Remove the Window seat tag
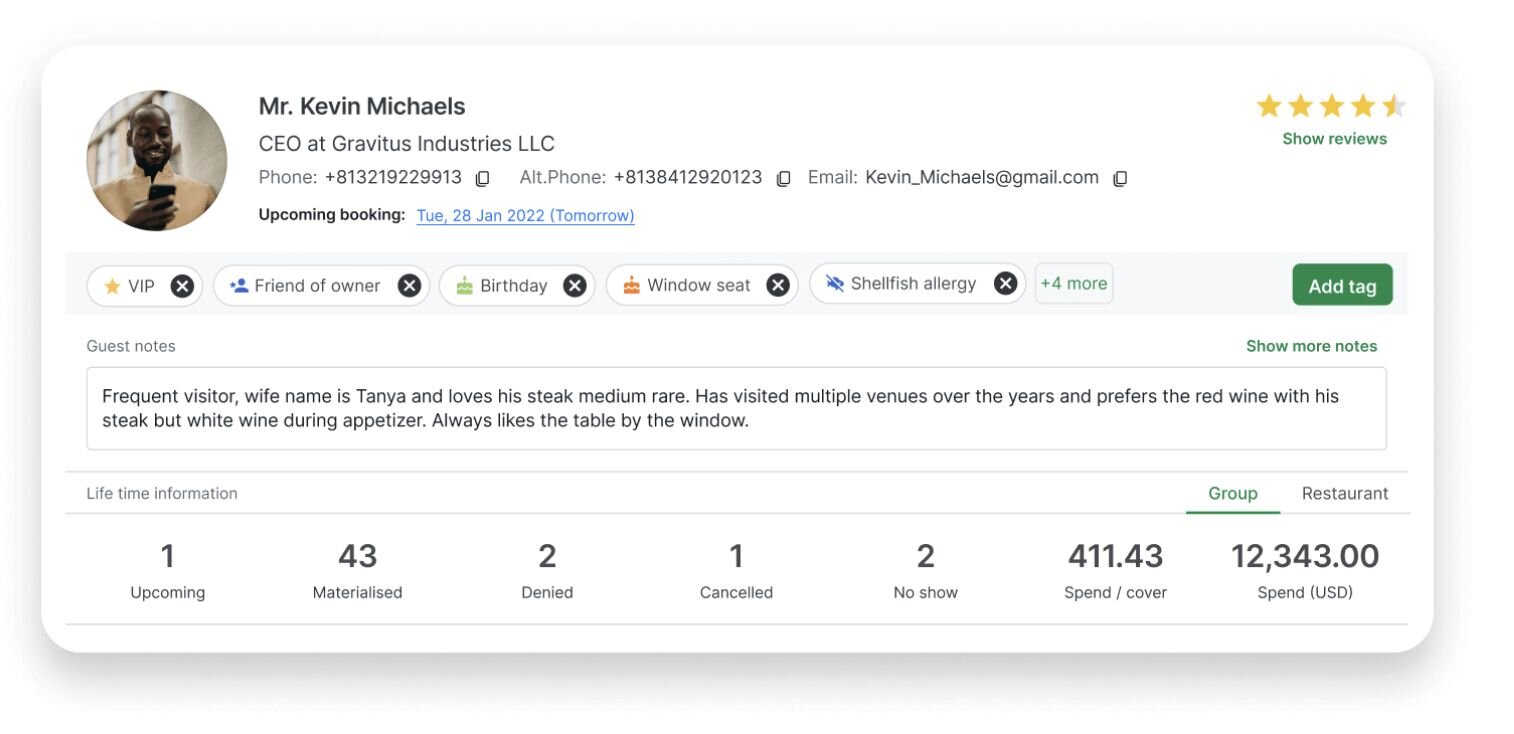This screenshot has width=1514, height=734. pos(777,286)
